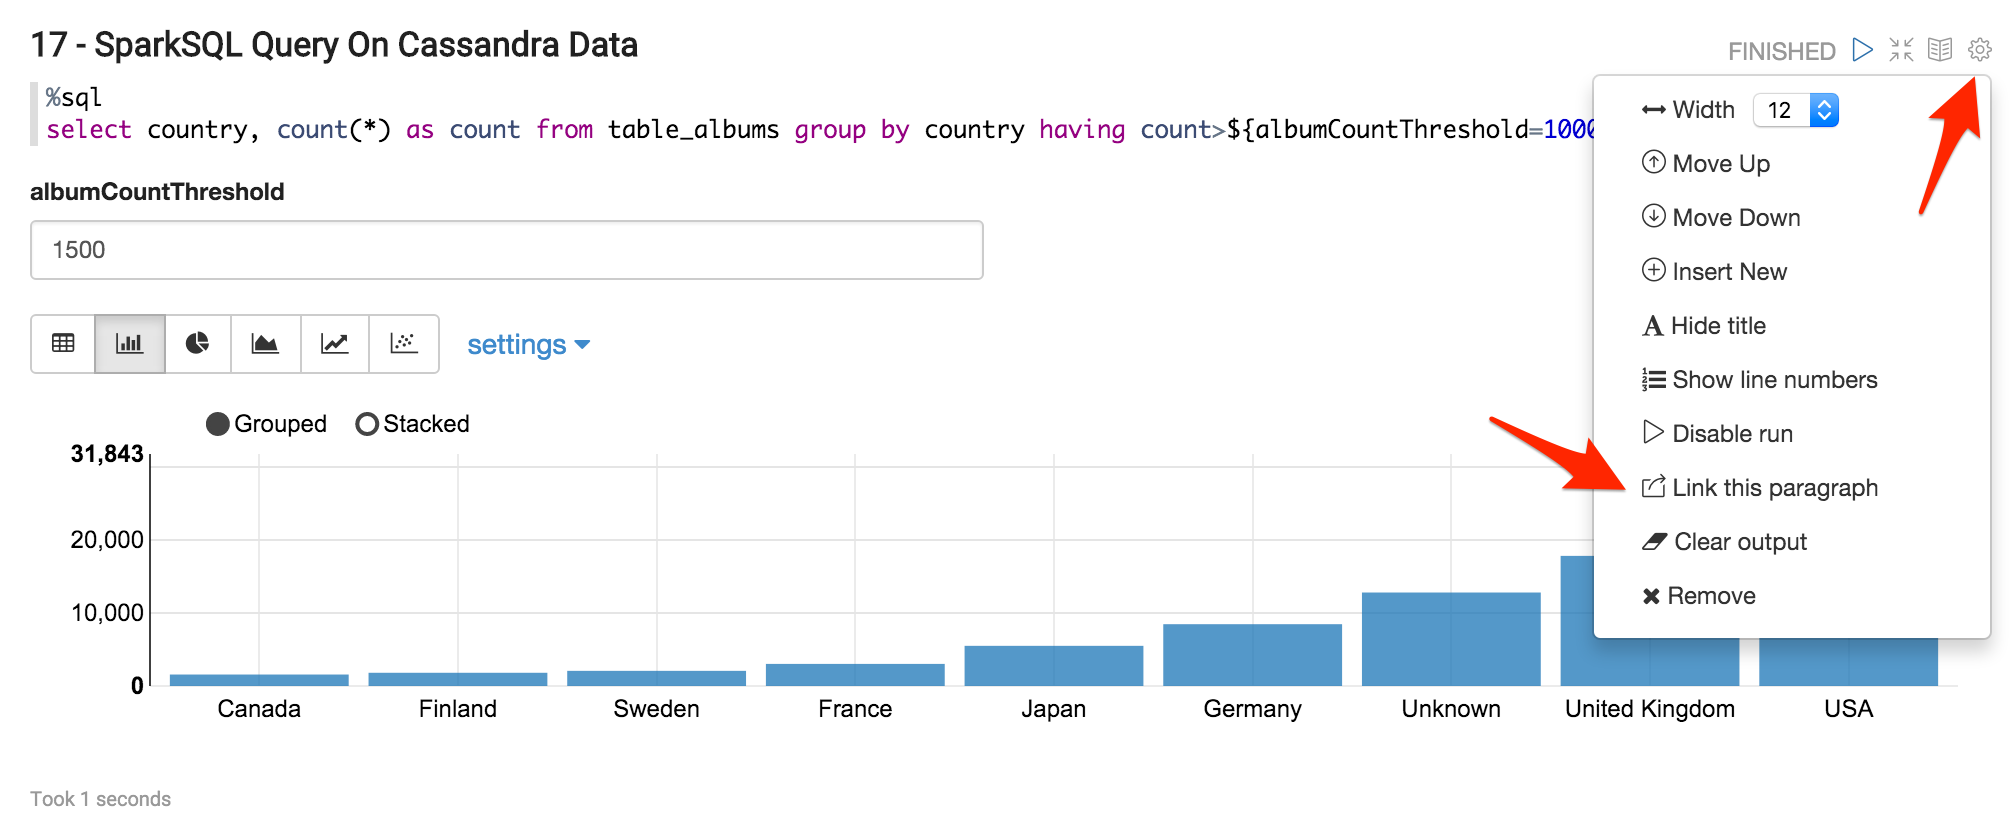Choose Link this paragraph
2012x826 pixels.
pyautogui.click(x=1760, y=487)
